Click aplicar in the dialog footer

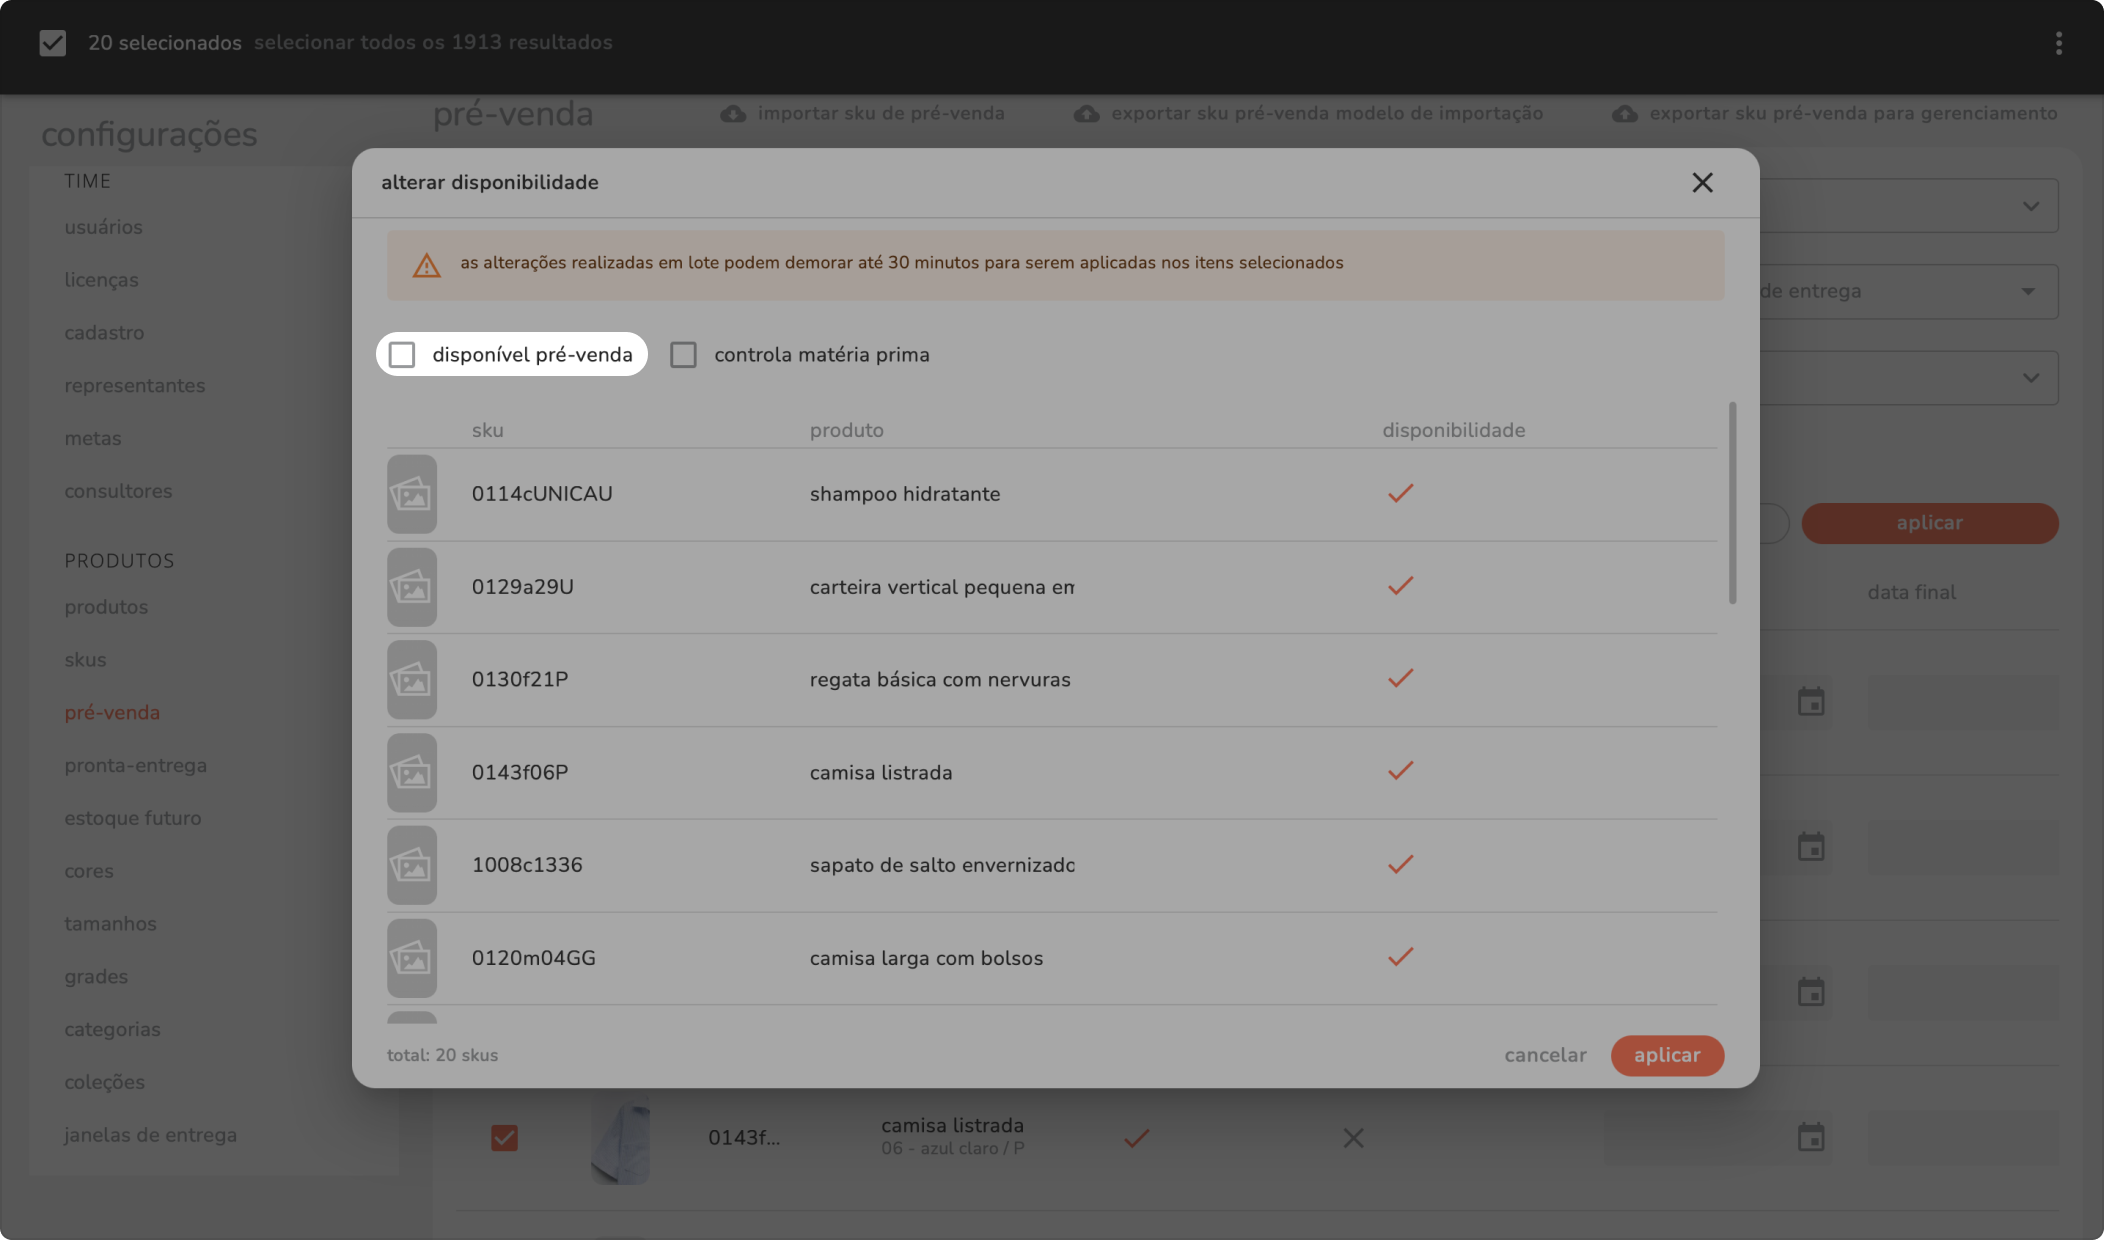pos(1666,1056)
